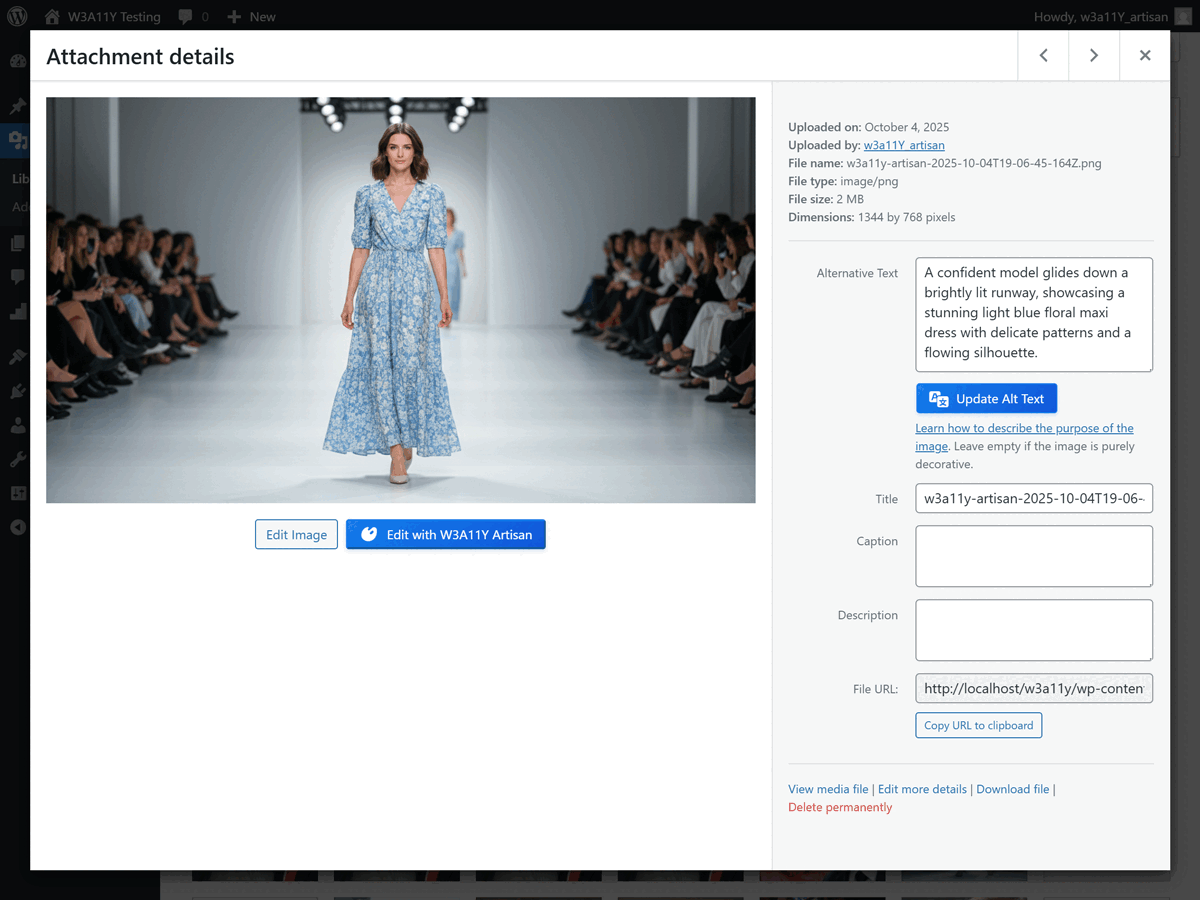This screenshot has height=900, width=1200.
Task: Open the Delete permanently link
Action: pos(840,807)
